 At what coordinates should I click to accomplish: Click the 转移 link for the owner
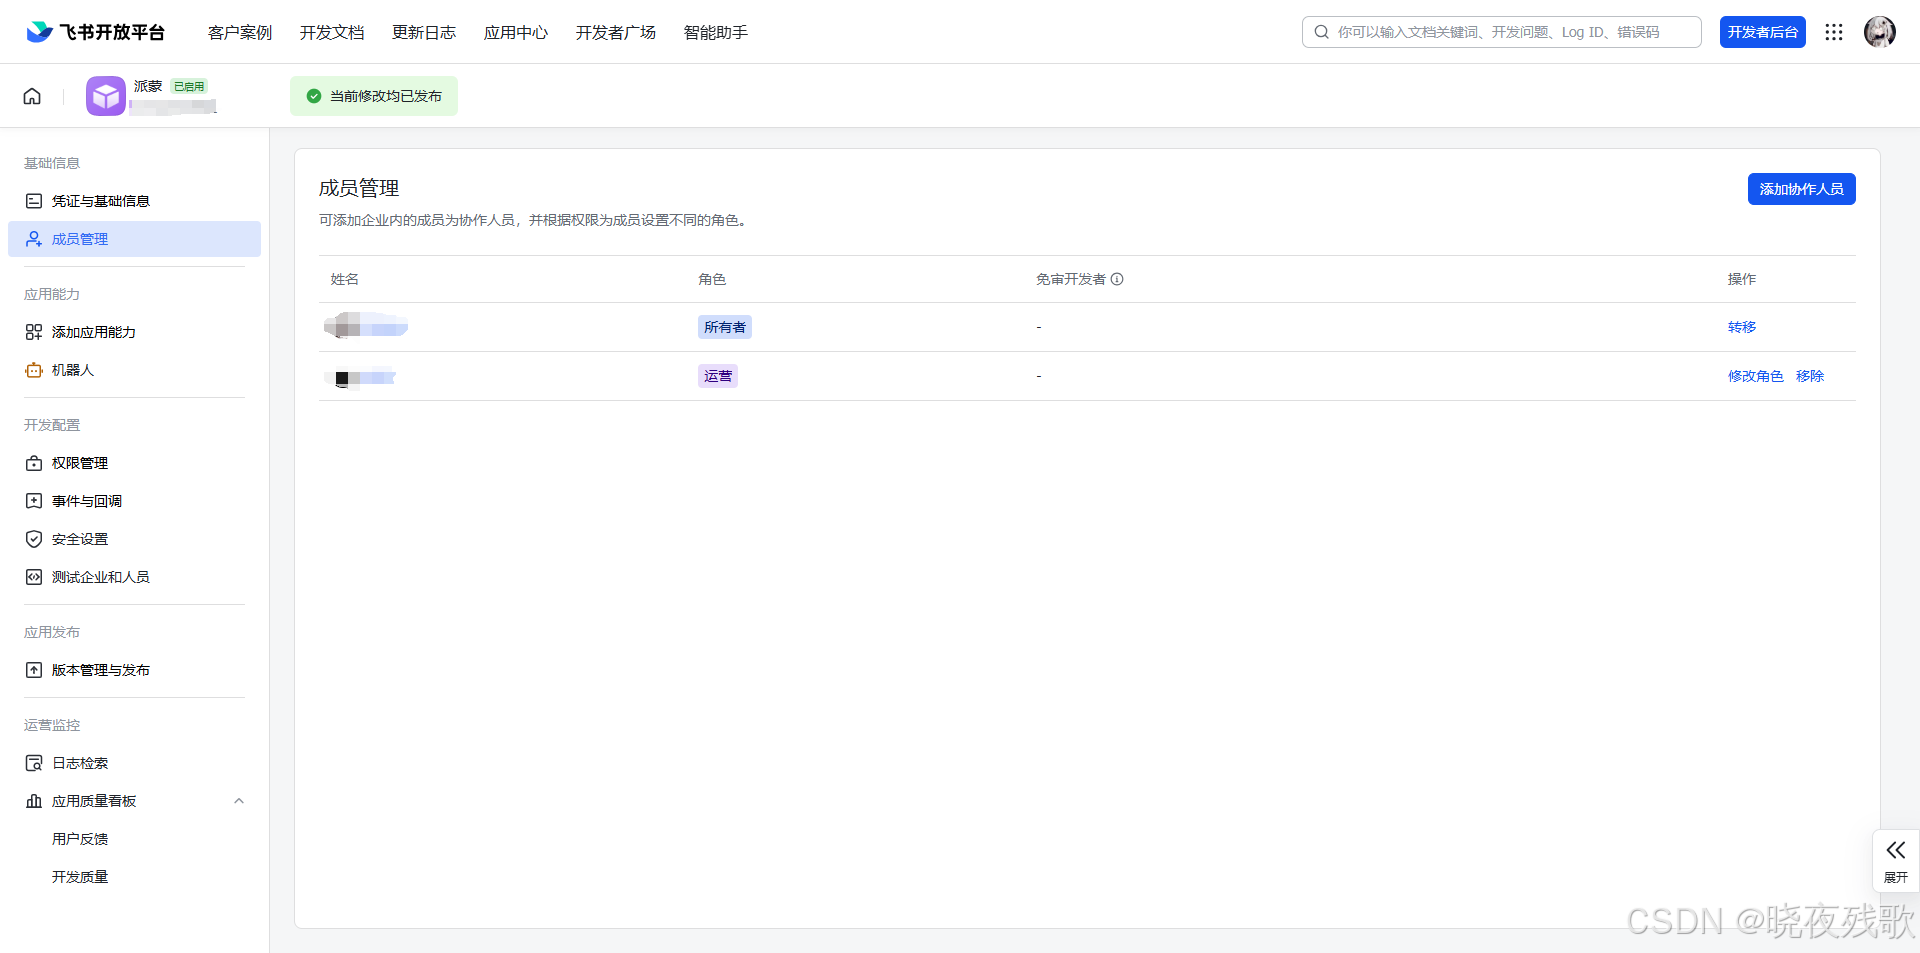pos(1741,326)
